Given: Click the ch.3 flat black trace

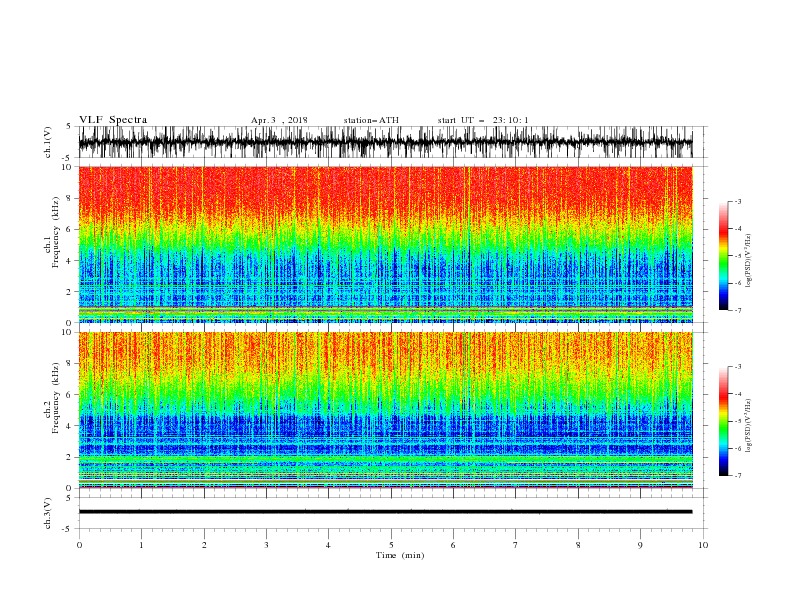Looking at the screenshot, I should [386, 512].
